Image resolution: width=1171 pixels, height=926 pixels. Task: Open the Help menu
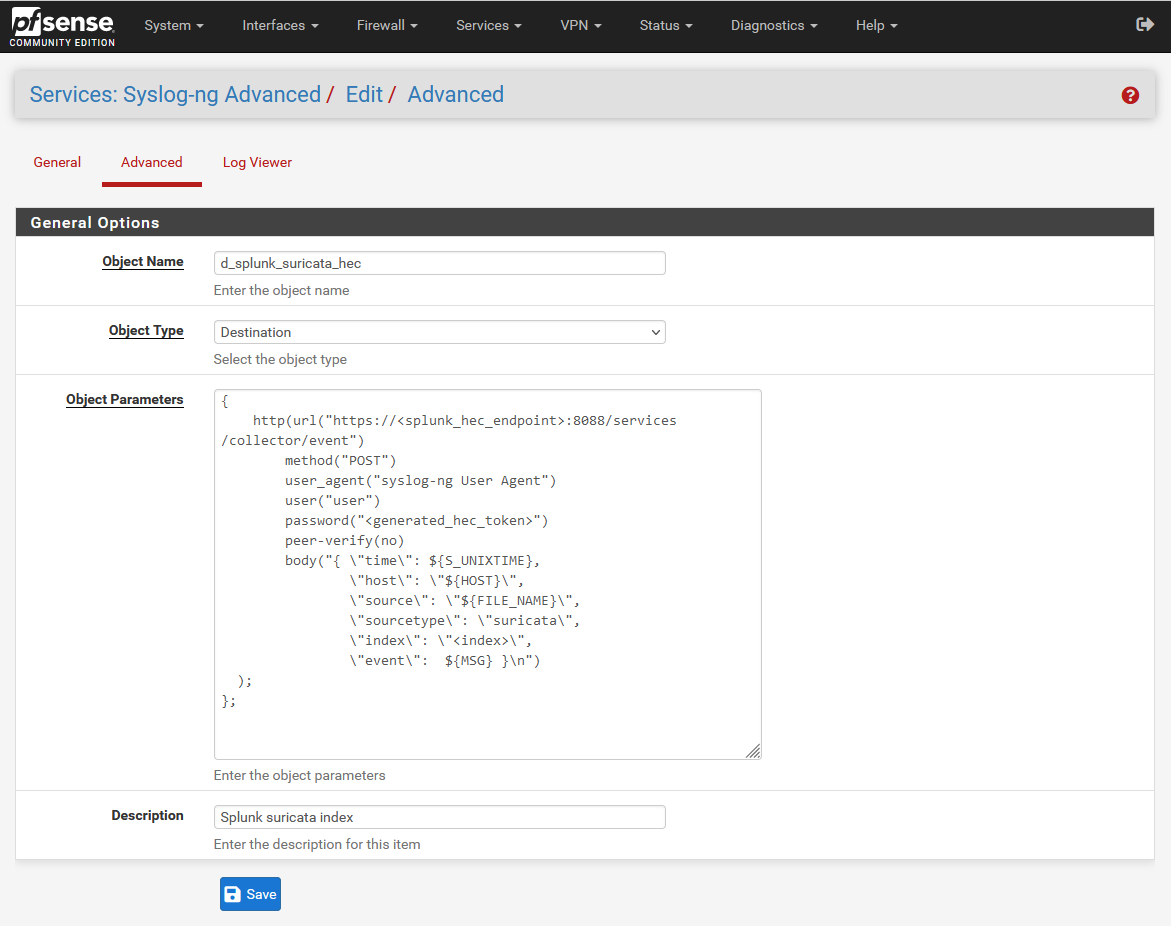click(876, 25)
